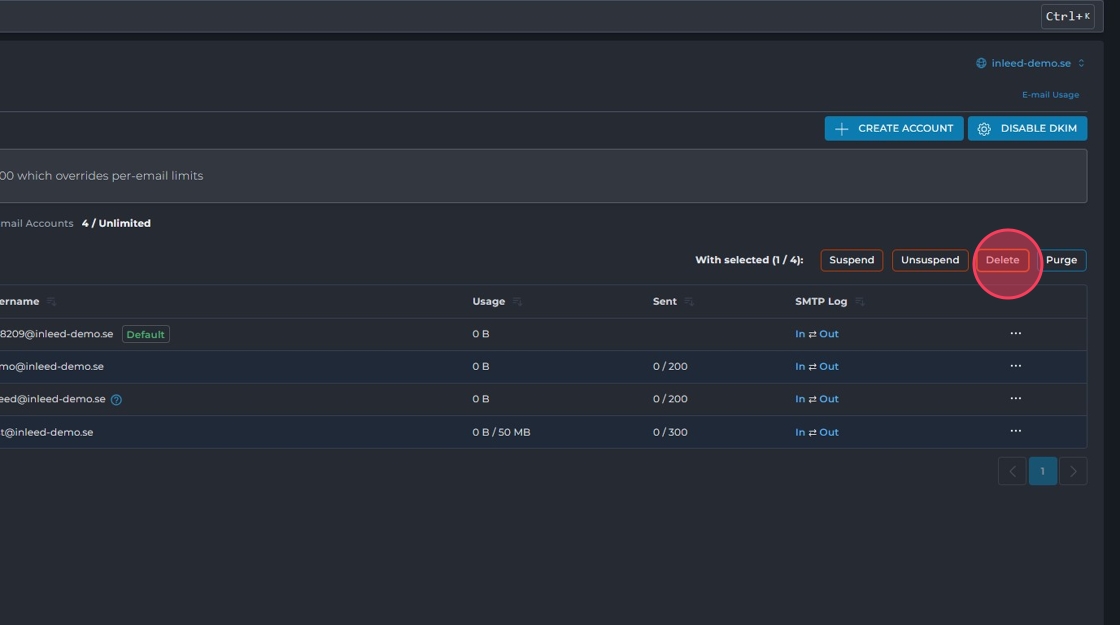Click the plus icon on Create Account
The width and height of the screenshot is (1120, 625).
click(842, 129)
